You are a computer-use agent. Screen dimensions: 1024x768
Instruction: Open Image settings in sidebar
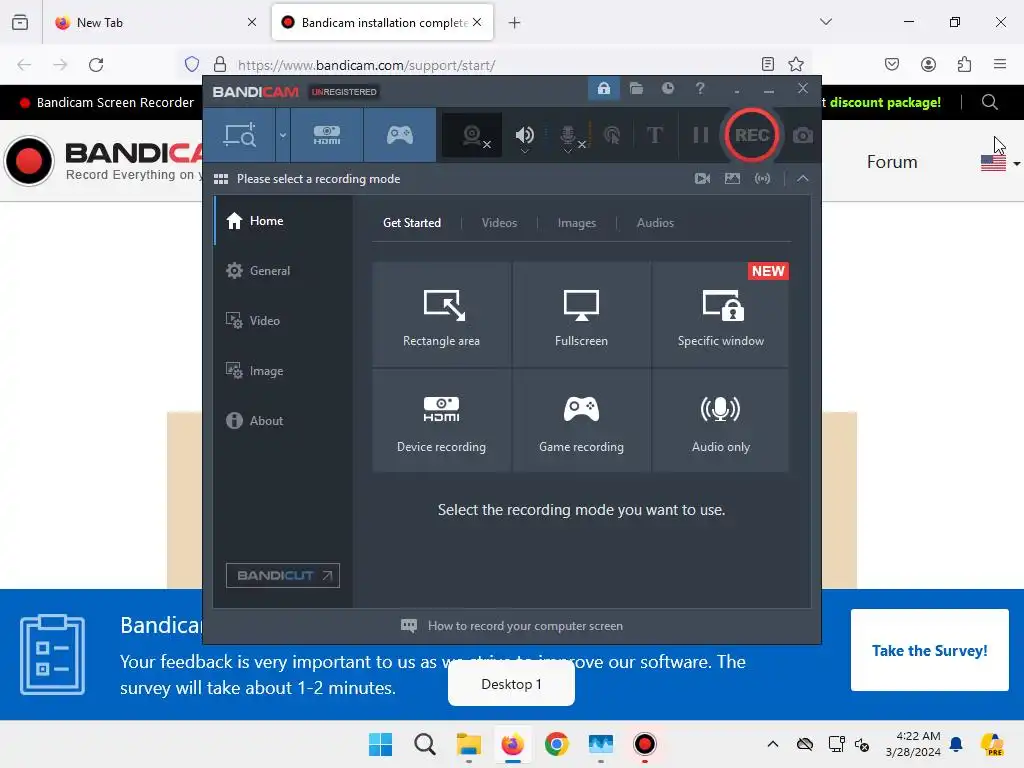pyautogui.click(x=283, y=370)
